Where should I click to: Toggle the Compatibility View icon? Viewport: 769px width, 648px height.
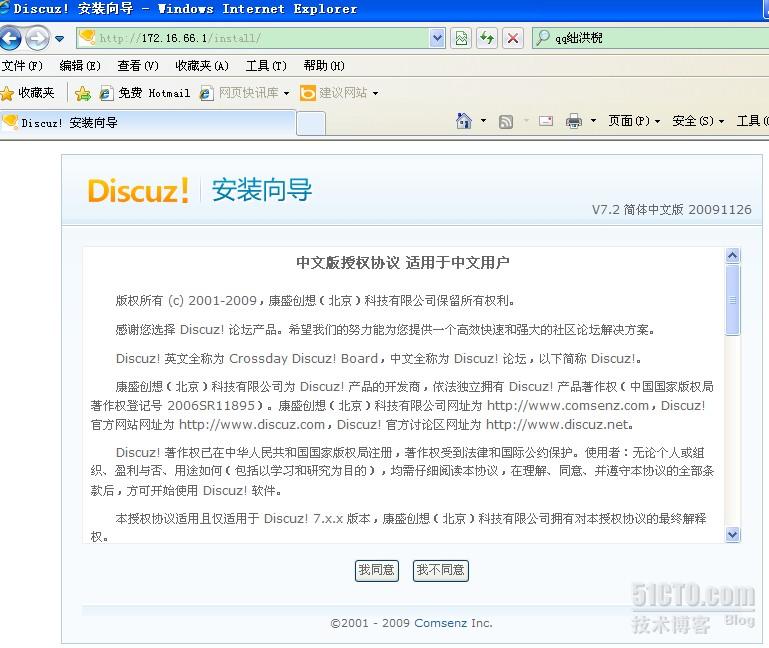(x=461, y=38)
